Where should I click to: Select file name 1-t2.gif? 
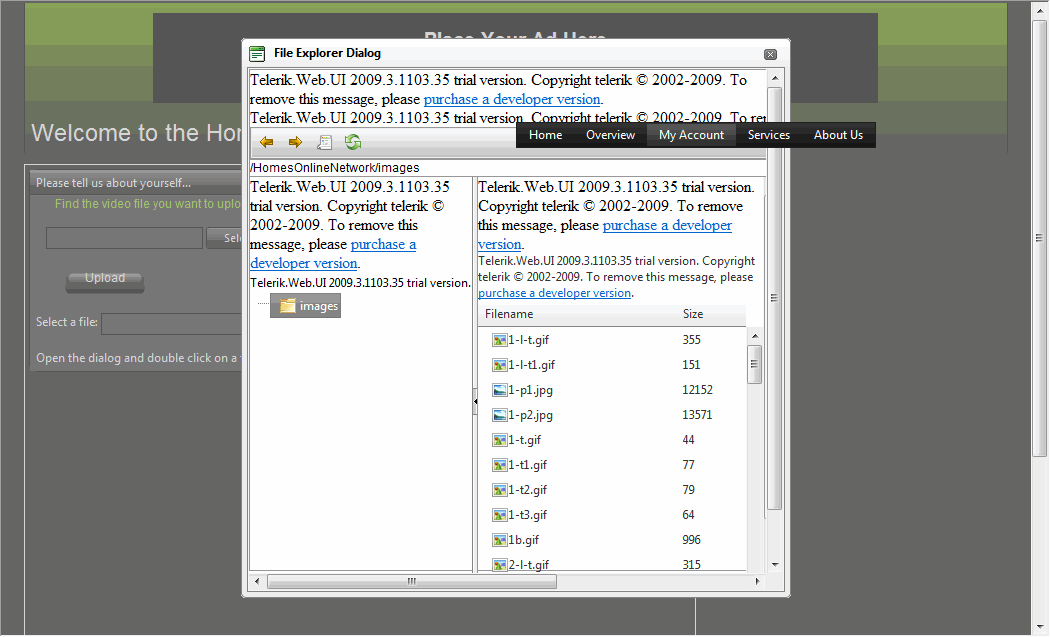528,490
